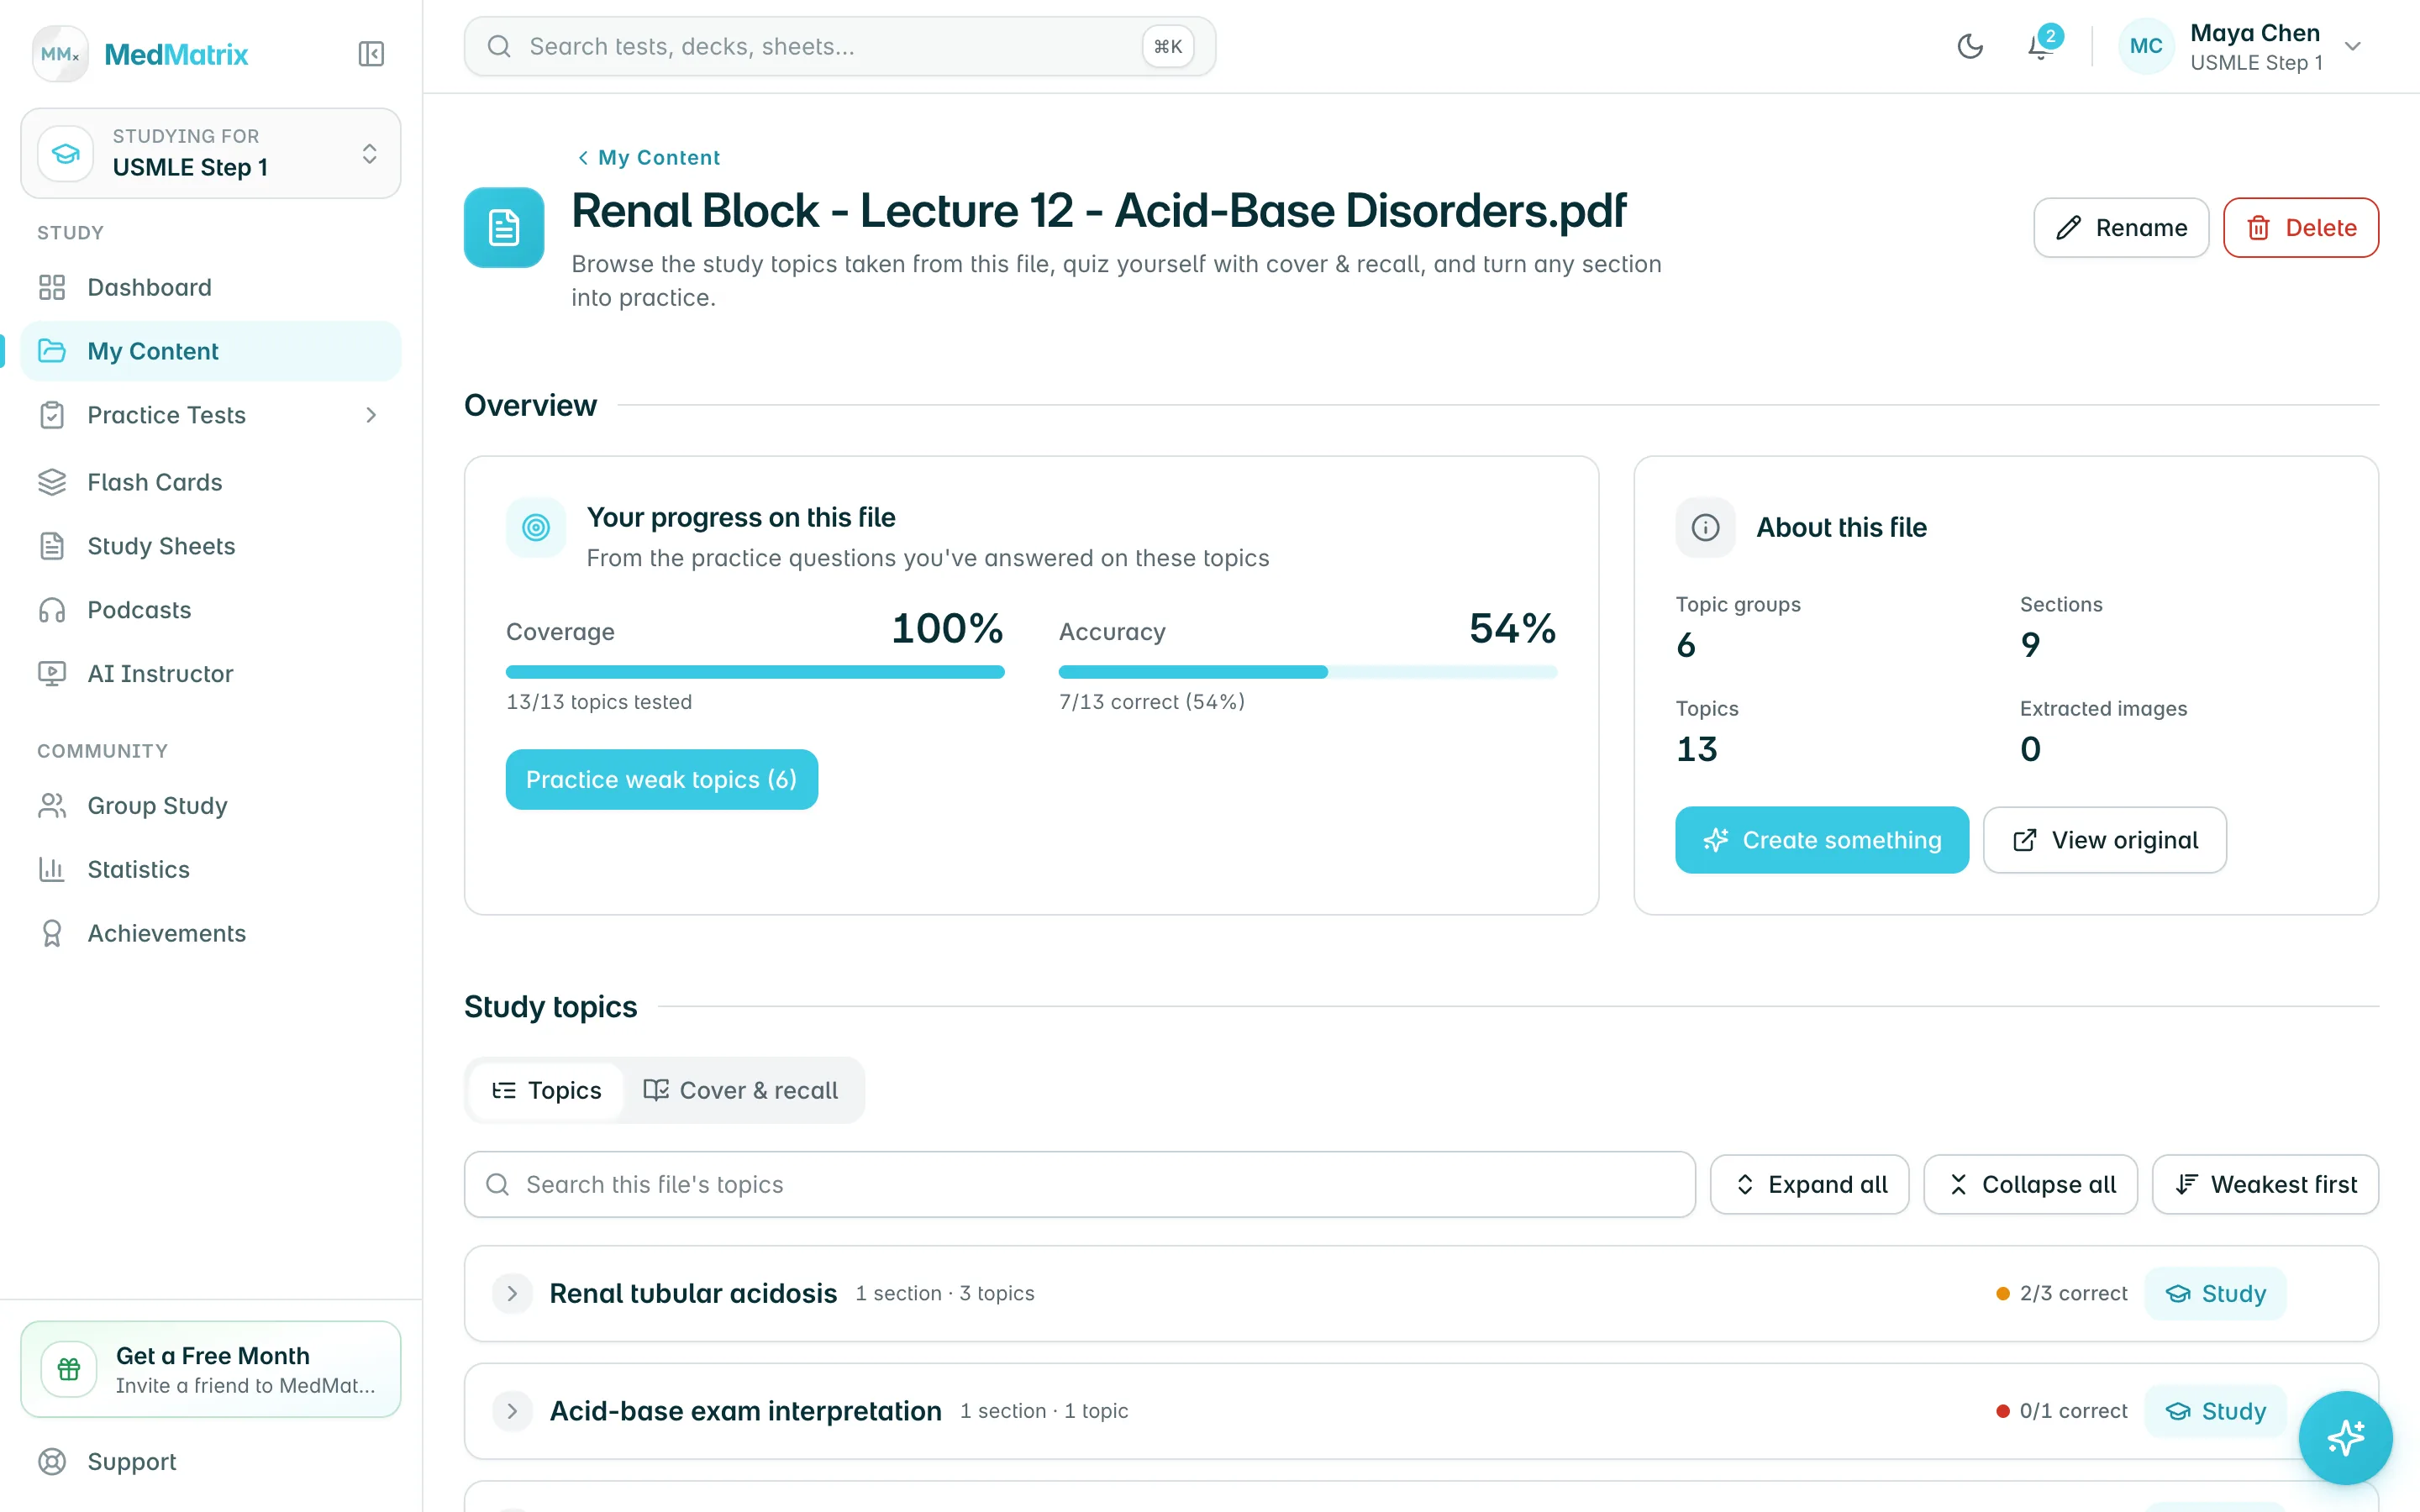Study Renal tubular acidosis

2216,1293
